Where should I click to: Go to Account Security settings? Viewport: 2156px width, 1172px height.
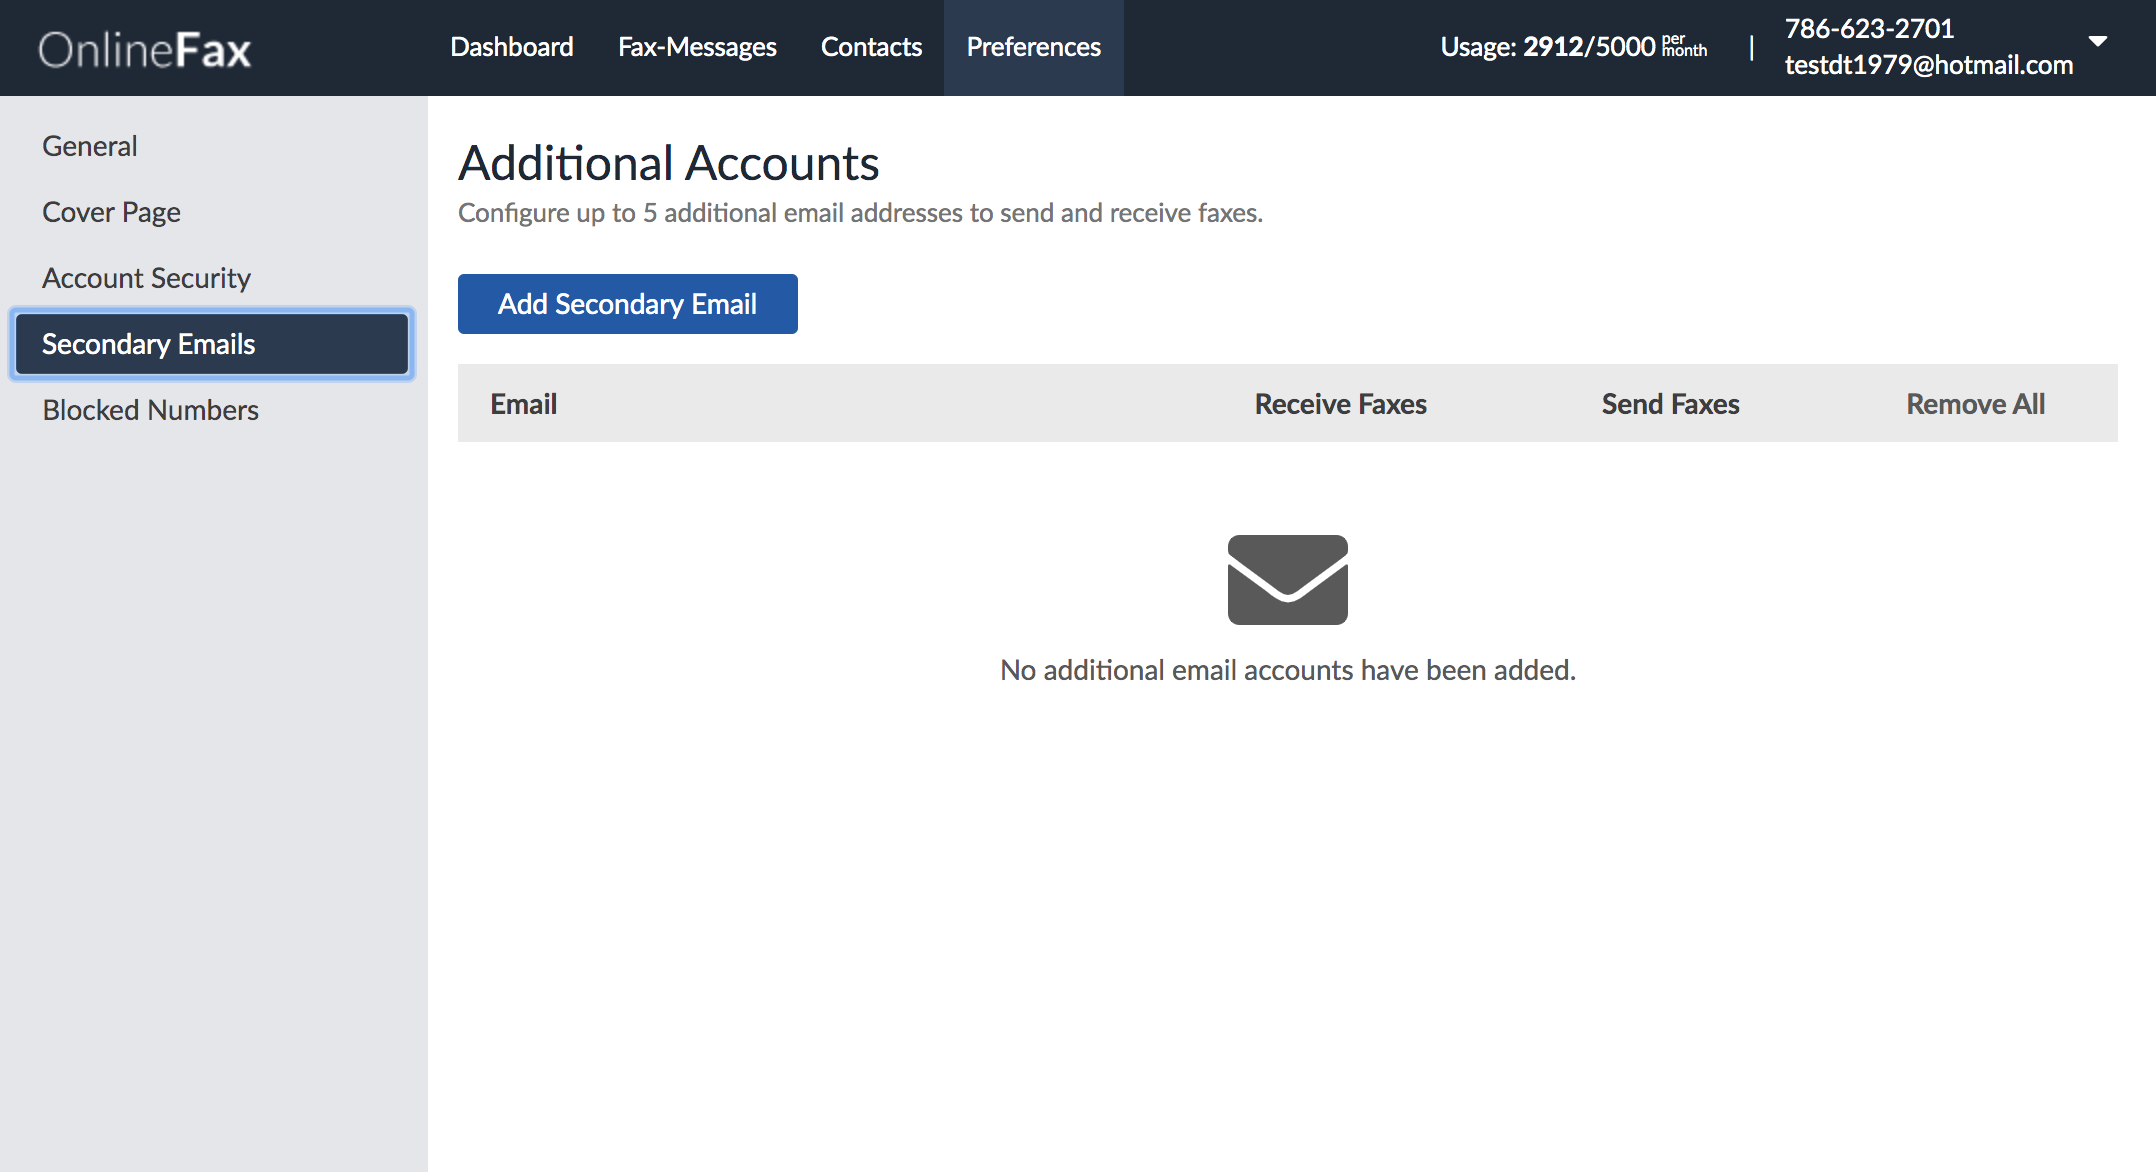[x=146, y=277]
